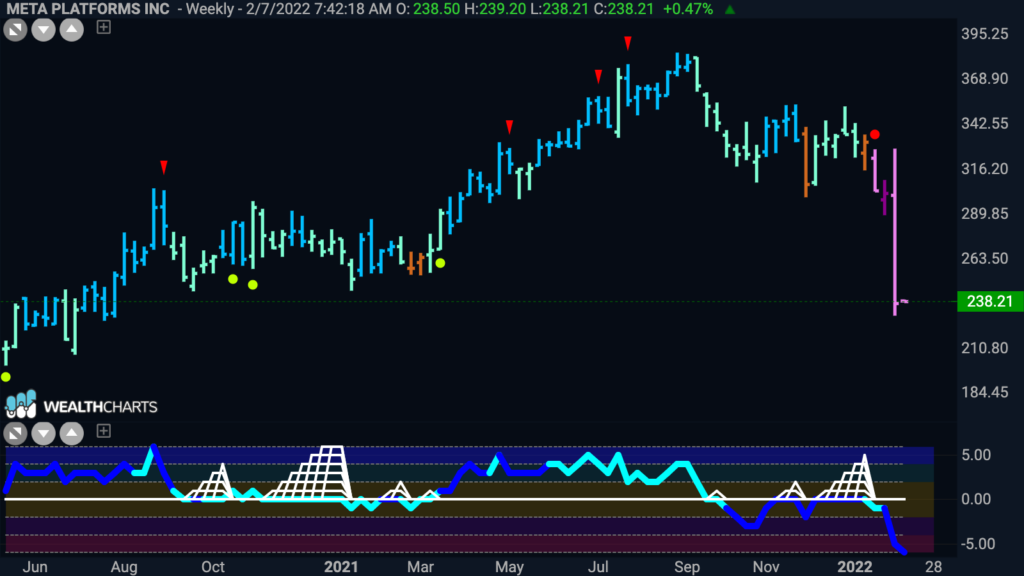Click the 395.25 price axis label

click(x=985, y=34)
